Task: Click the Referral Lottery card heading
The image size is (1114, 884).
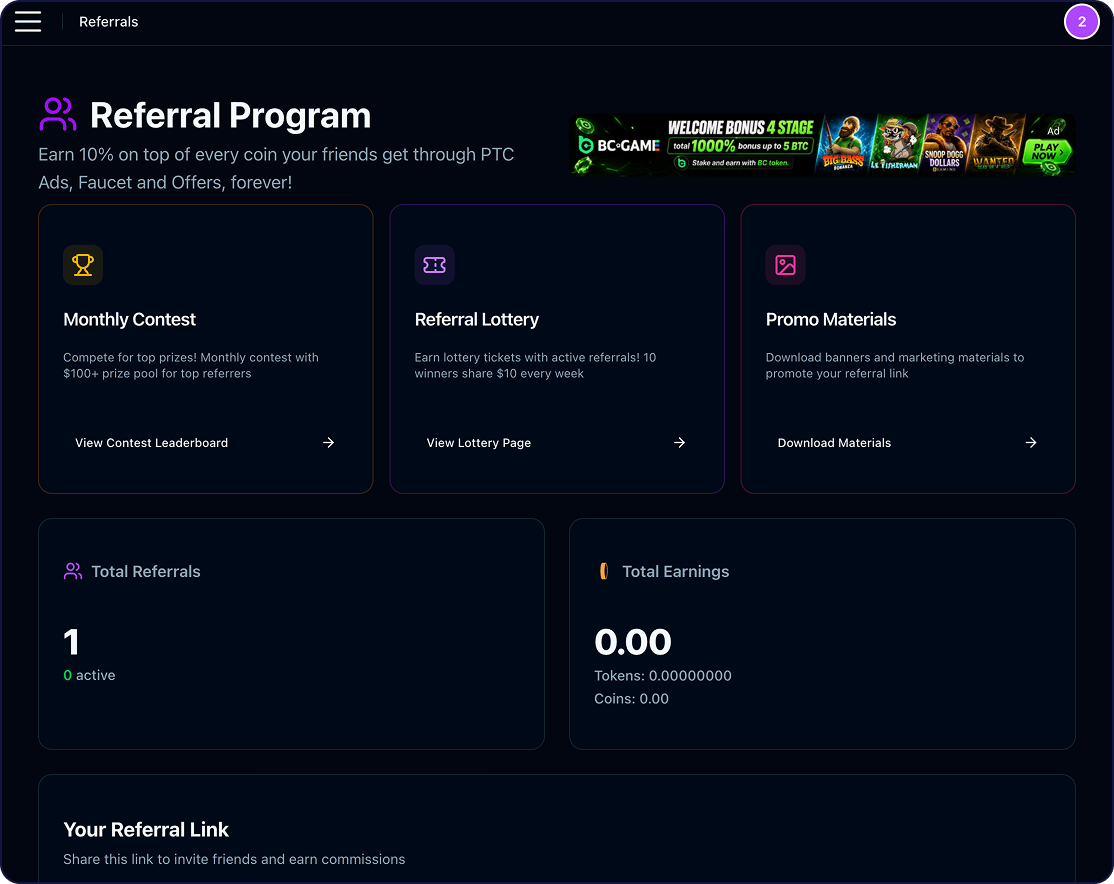Action: tap(477, 319)
